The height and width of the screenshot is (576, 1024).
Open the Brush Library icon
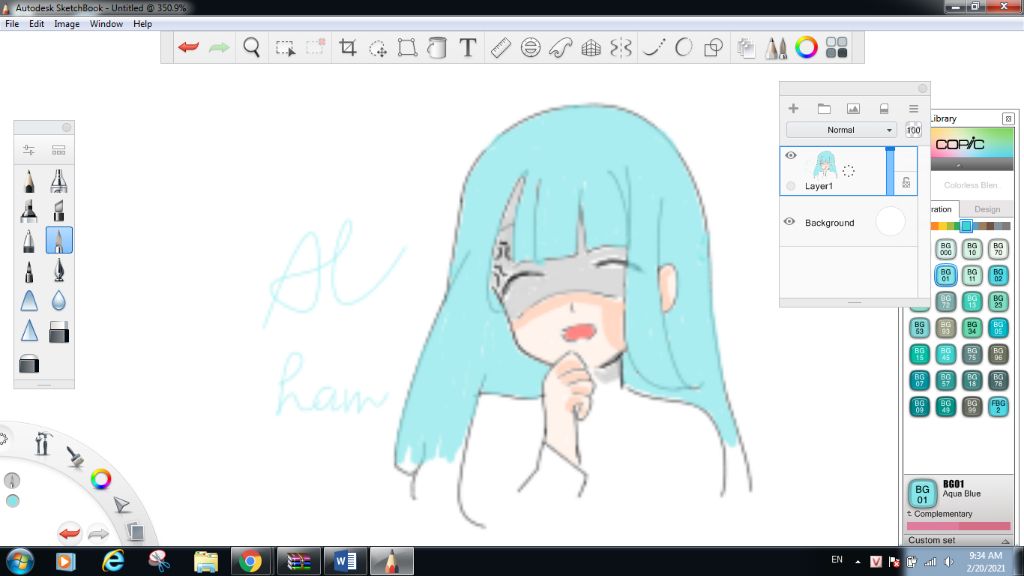59,150
